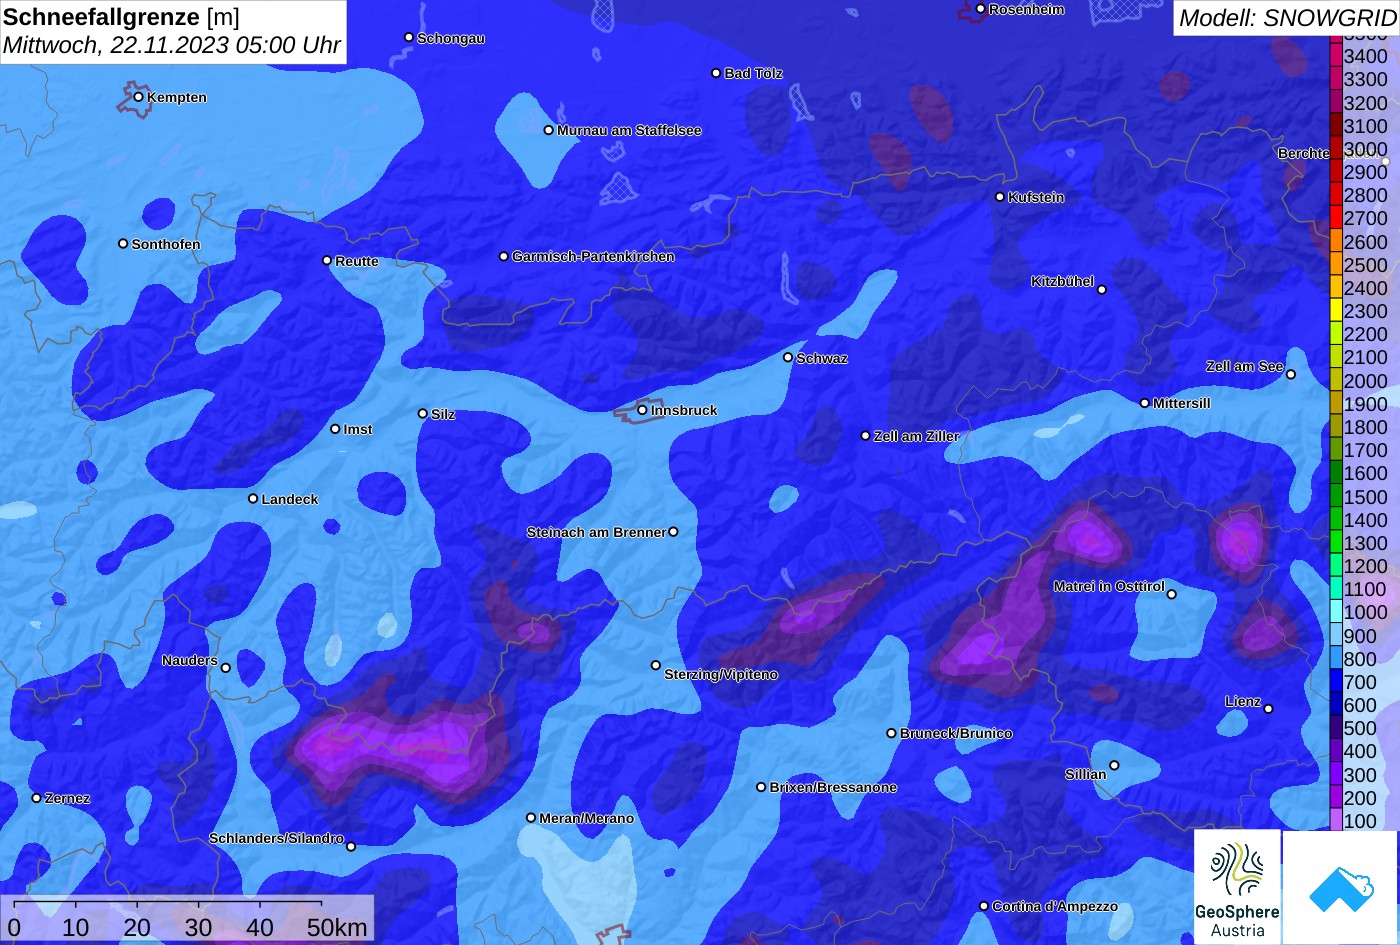Pick the Rosenheim marker dot
Screen dimensions: 1400x945
pos(981,9)
